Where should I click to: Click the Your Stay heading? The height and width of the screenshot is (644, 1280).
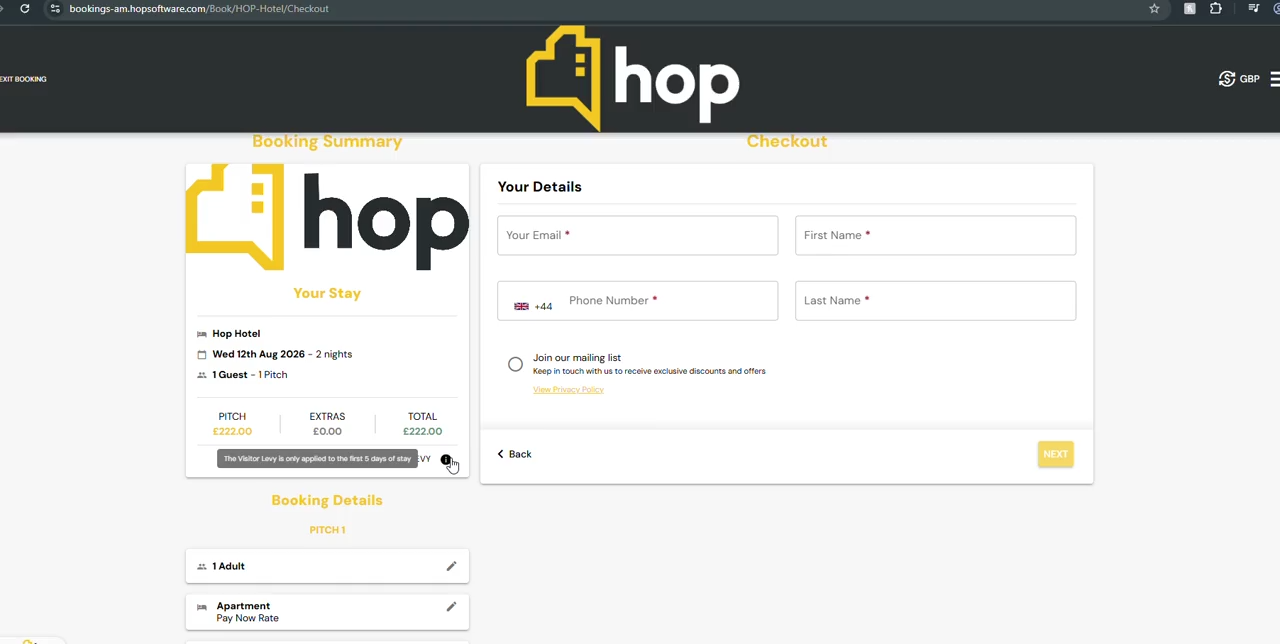[x=327, y=293]
